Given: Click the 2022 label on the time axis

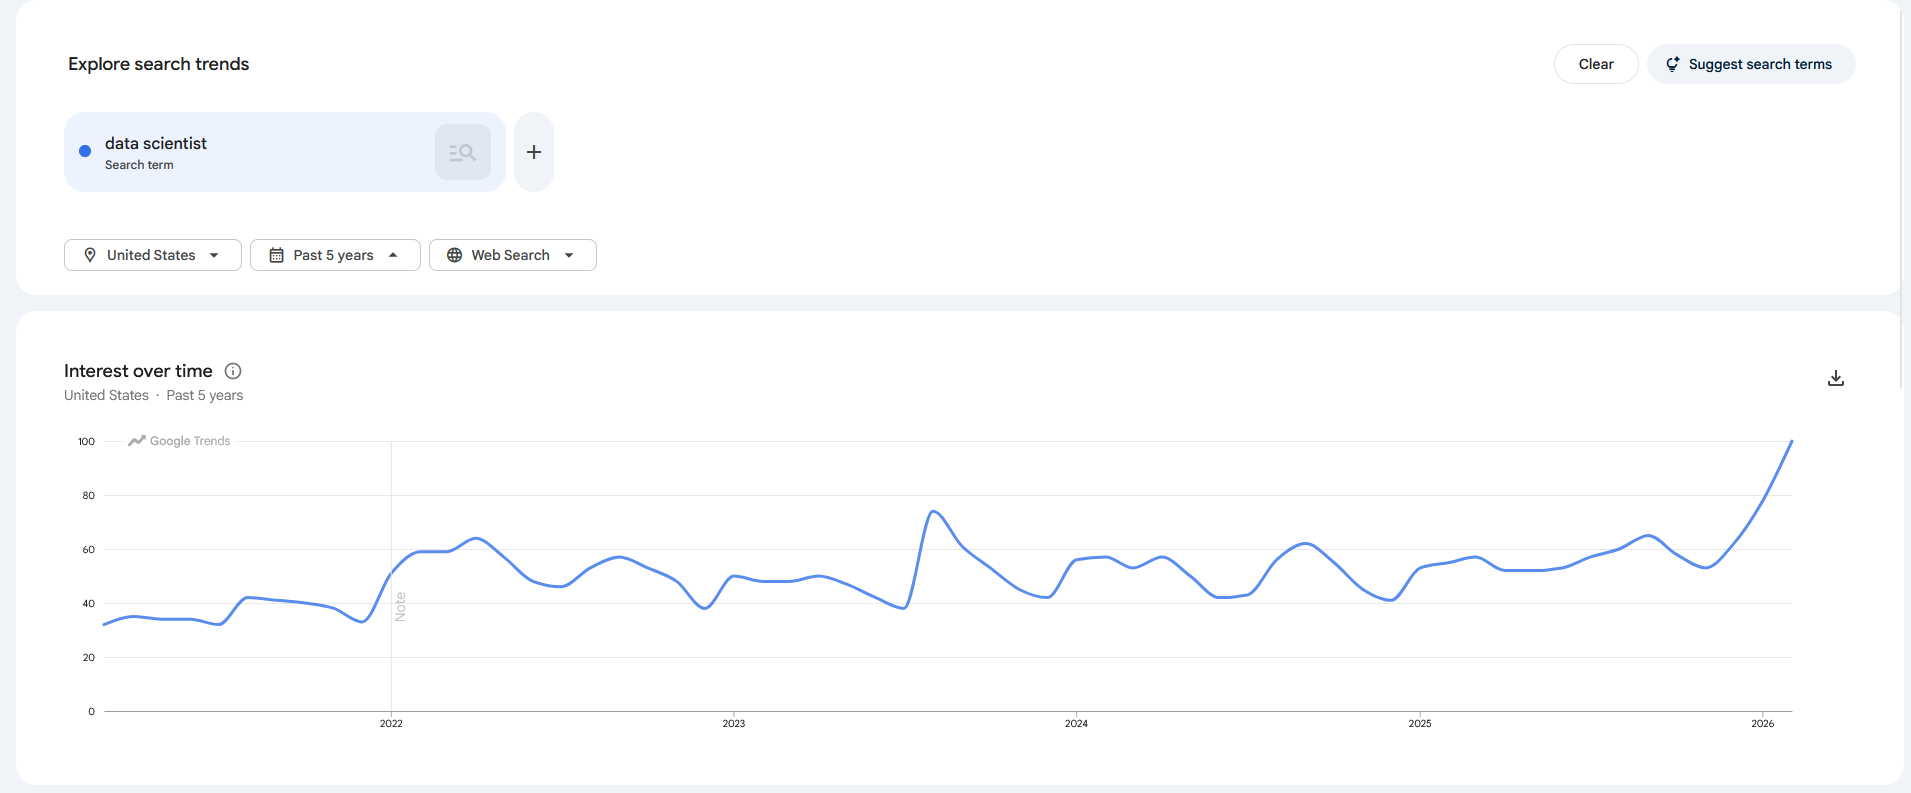Looking at the screenshot, I should (x=391, y=723).
